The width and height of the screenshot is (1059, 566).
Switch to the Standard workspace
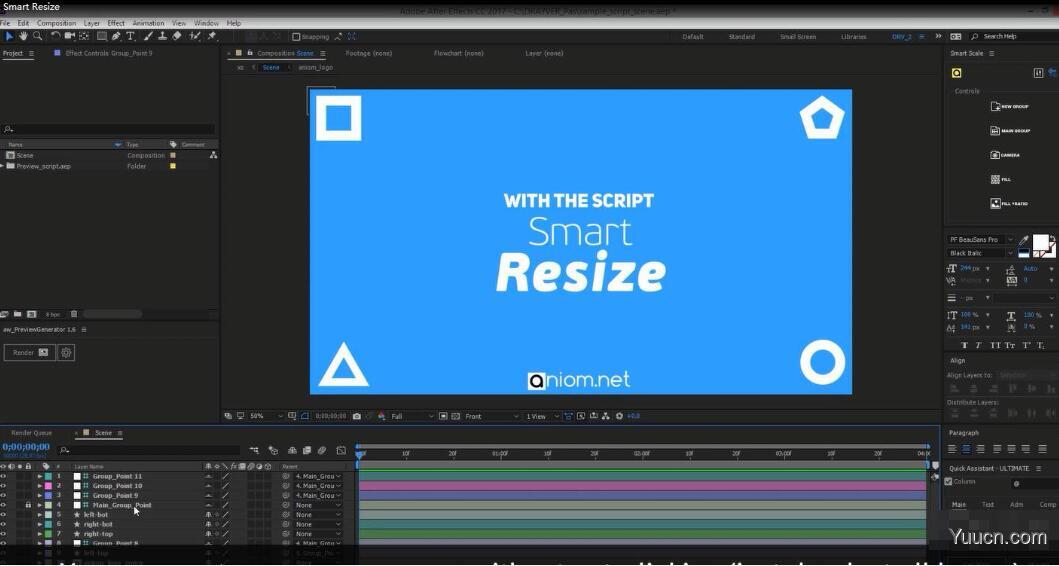click(x=742, y=36)
